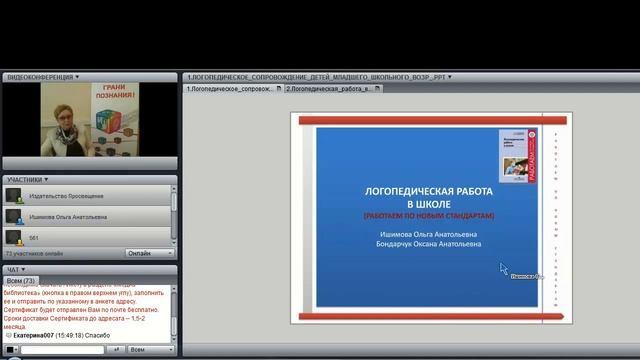
Task: Click Бондарчук Оксана Анатольевна on the slide
Action: 429,244
